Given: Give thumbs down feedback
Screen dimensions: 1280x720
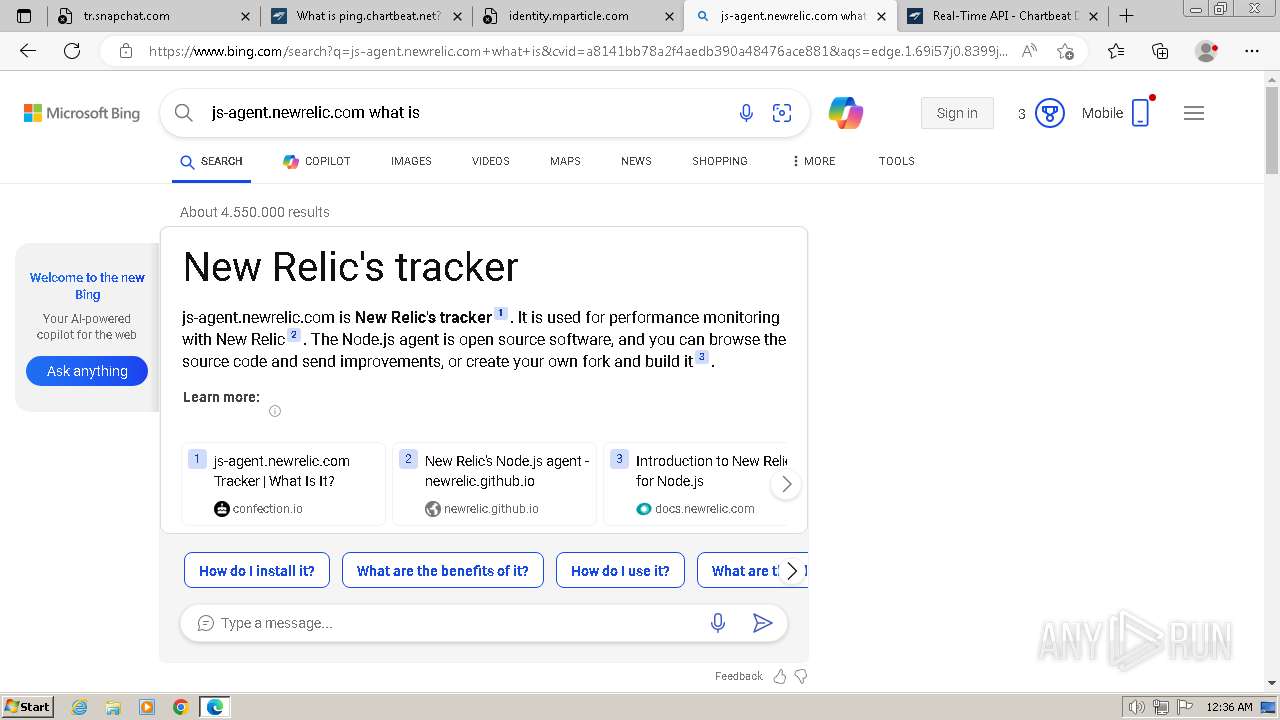Looking at the screenshot, I should 801,676.
